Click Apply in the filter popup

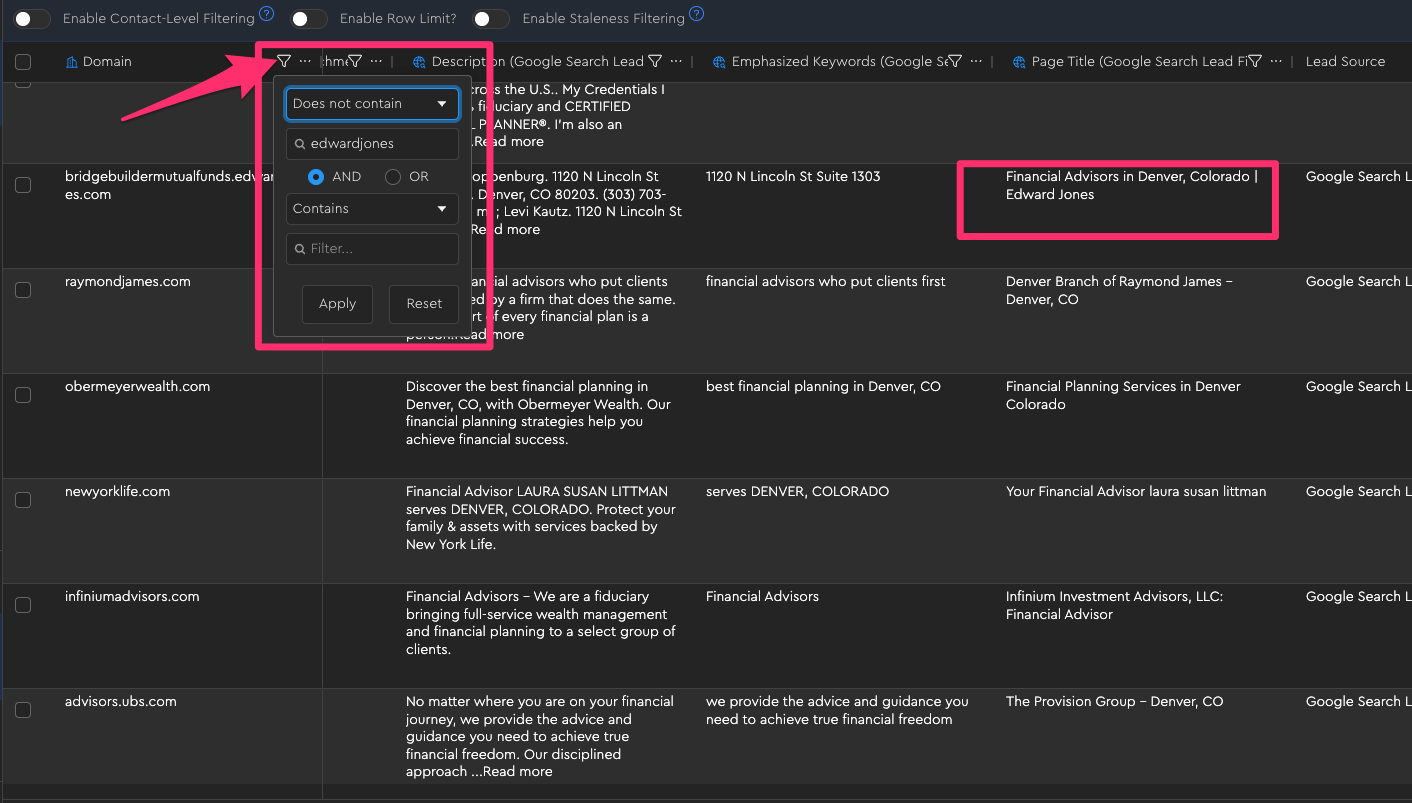click(x=337, y=304)
